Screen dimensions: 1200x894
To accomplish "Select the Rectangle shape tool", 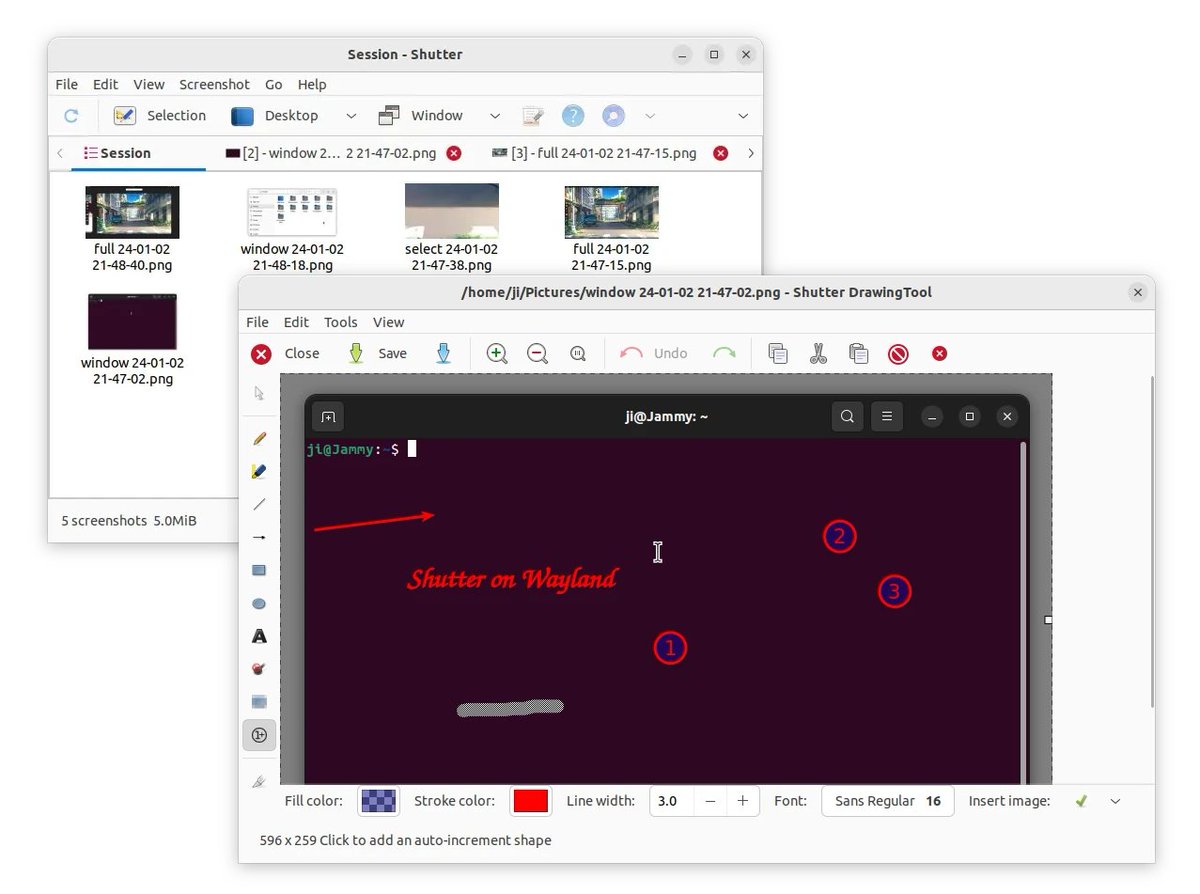I will pos(259,570).
